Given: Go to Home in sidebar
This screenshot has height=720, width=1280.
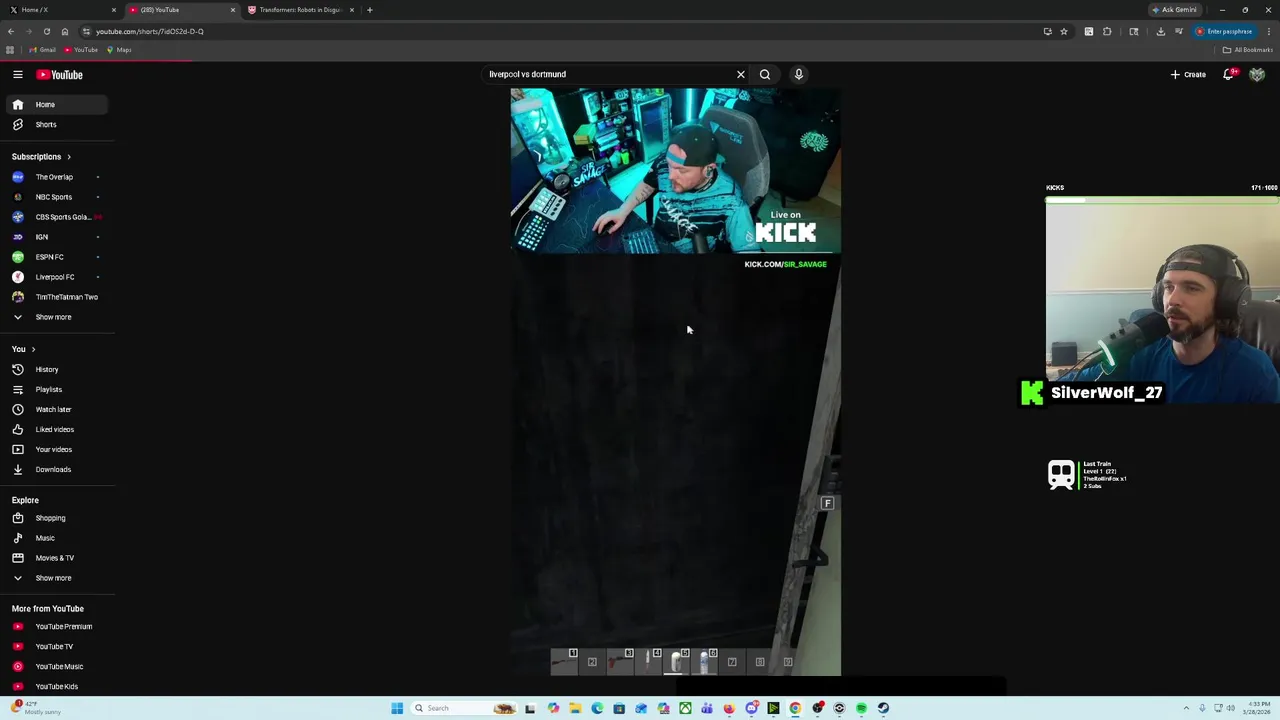Looking at the screenshot, I should [x=58, y=104].
